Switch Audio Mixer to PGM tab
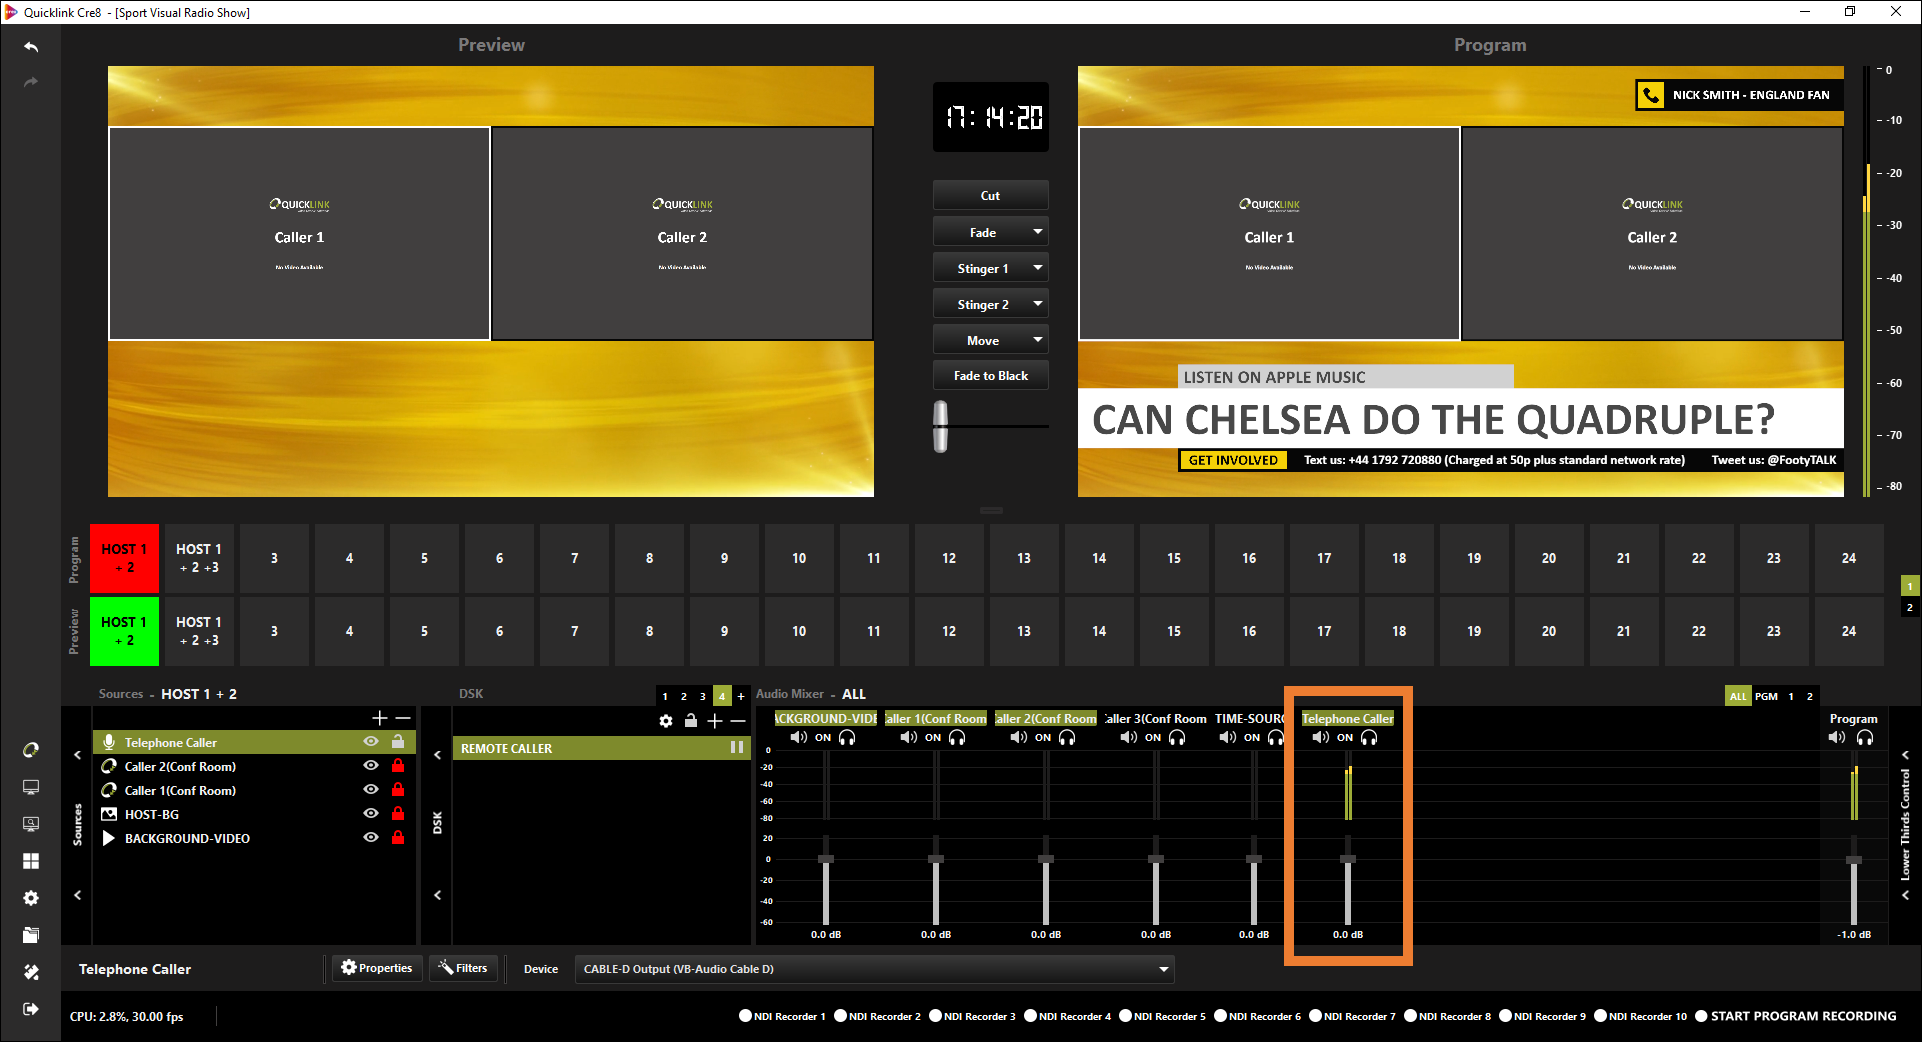This screenshot has height=1042, width=1922. (1766, 696)
